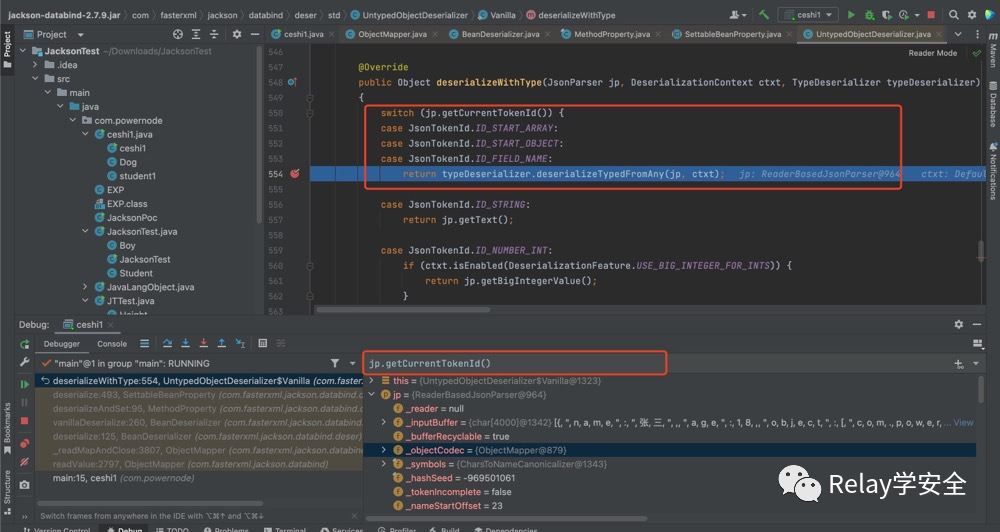Image resolution: width=1000 pixels, height=532 pixels.
Task: Switch to the SettableBeanProperty.java tab
Action: click(732, 34)
